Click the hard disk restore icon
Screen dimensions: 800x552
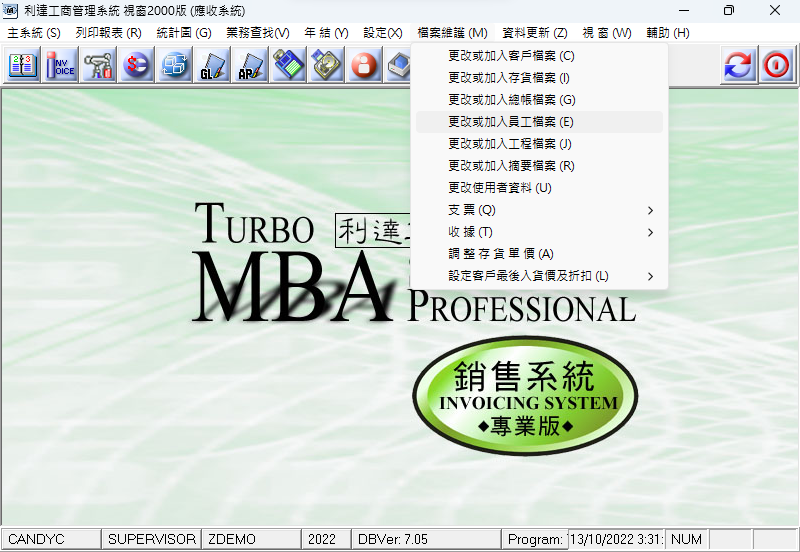click(x=326, y=65)
